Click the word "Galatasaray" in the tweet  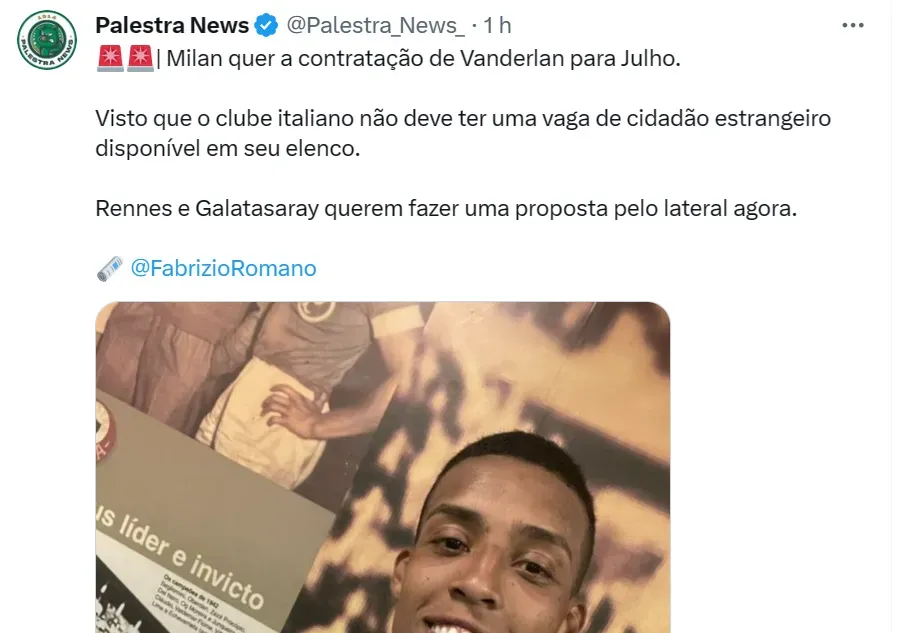point(257,209)
